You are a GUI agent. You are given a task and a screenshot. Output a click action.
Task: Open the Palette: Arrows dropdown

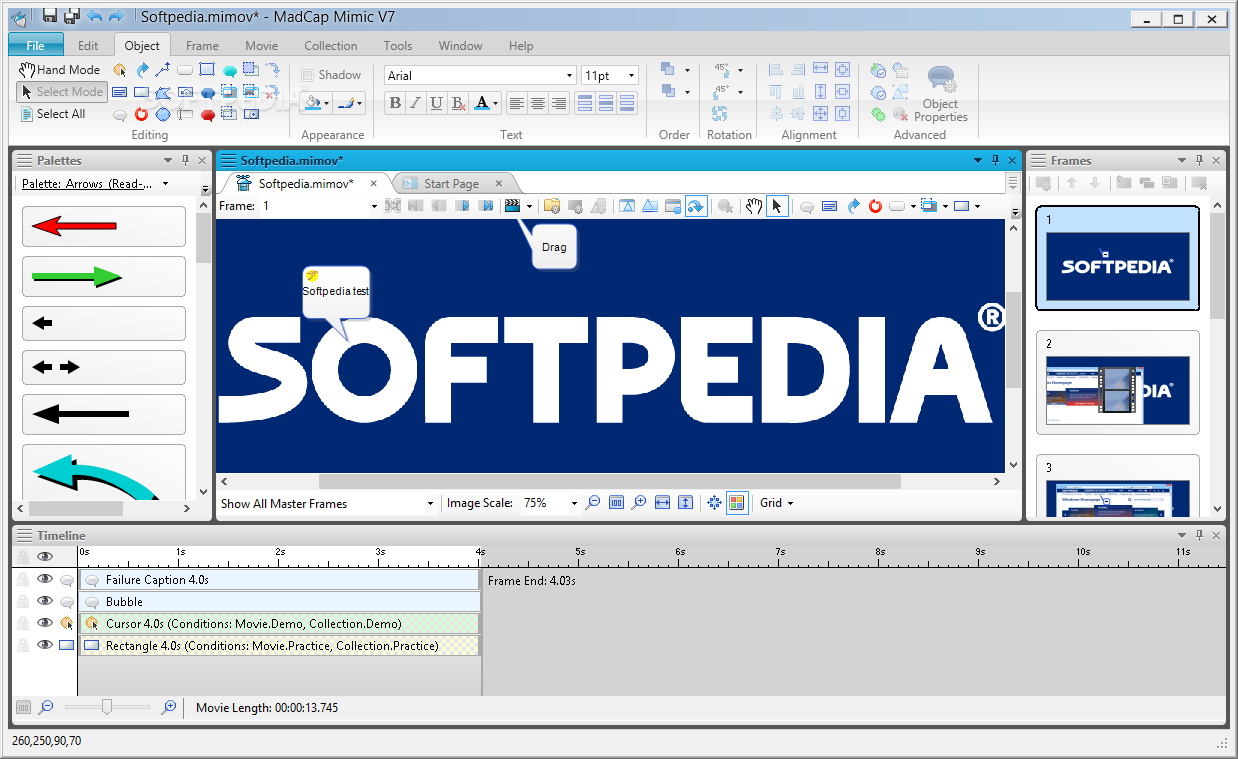(x=165, y=184)
